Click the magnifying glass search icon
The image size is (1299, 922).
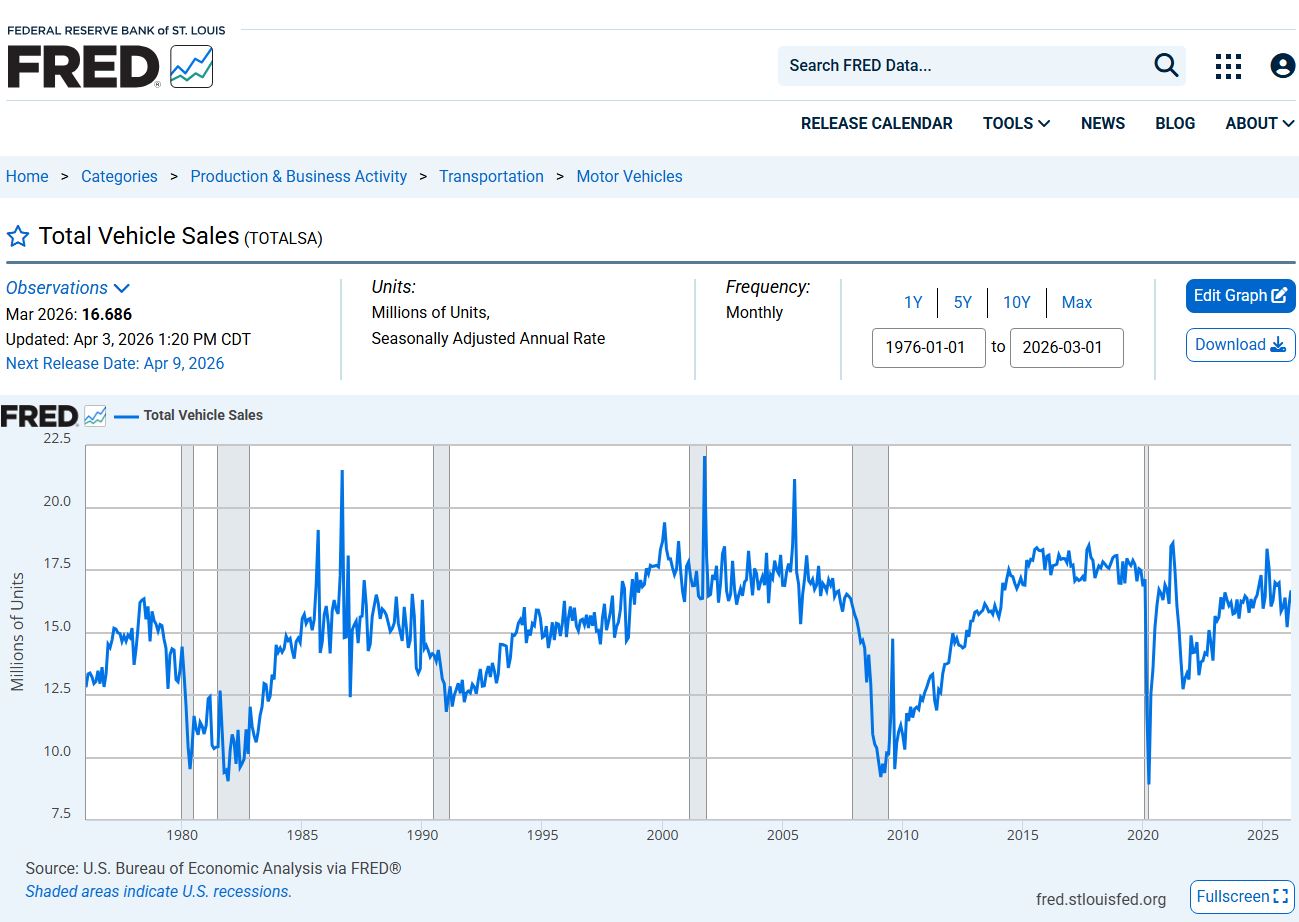coord(1166,65)
